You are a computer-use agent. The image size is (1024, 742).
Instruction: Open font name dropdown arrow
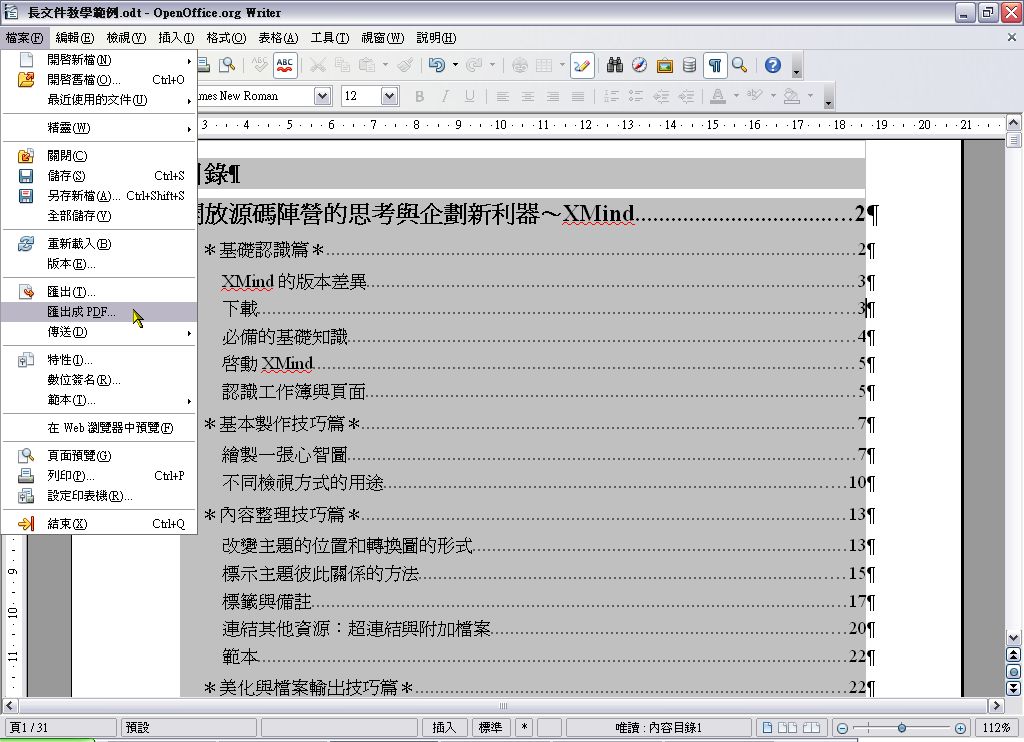tap(323, 97)
